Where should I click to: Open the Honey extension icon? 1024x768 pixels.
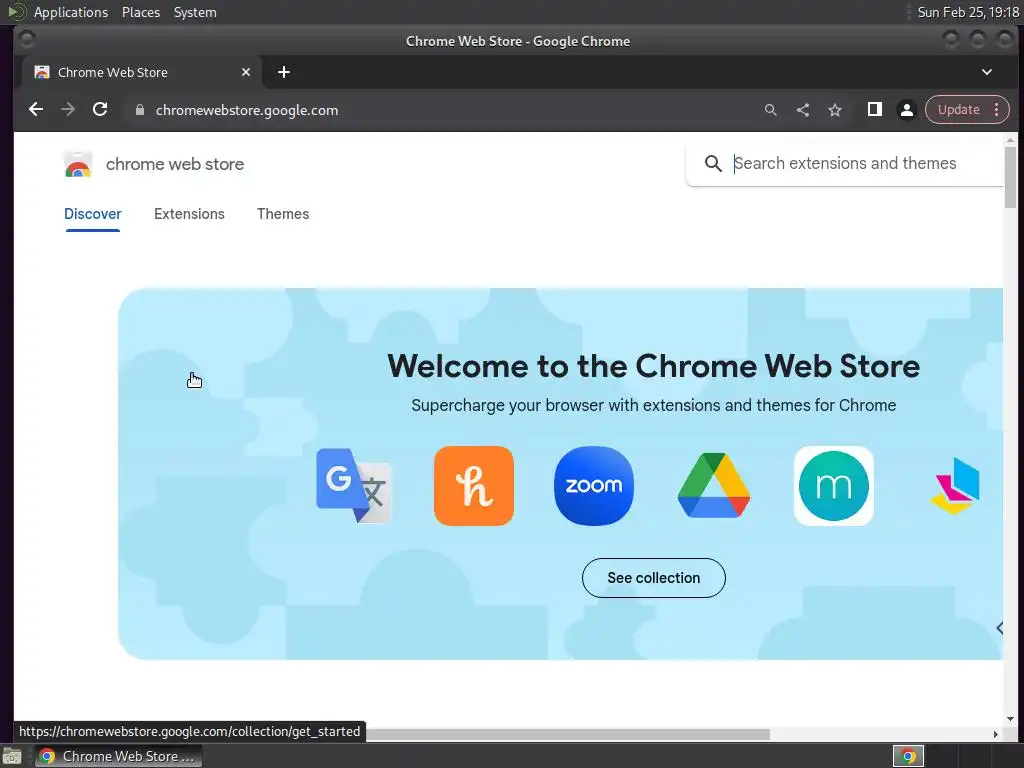(x=473, y=486)
